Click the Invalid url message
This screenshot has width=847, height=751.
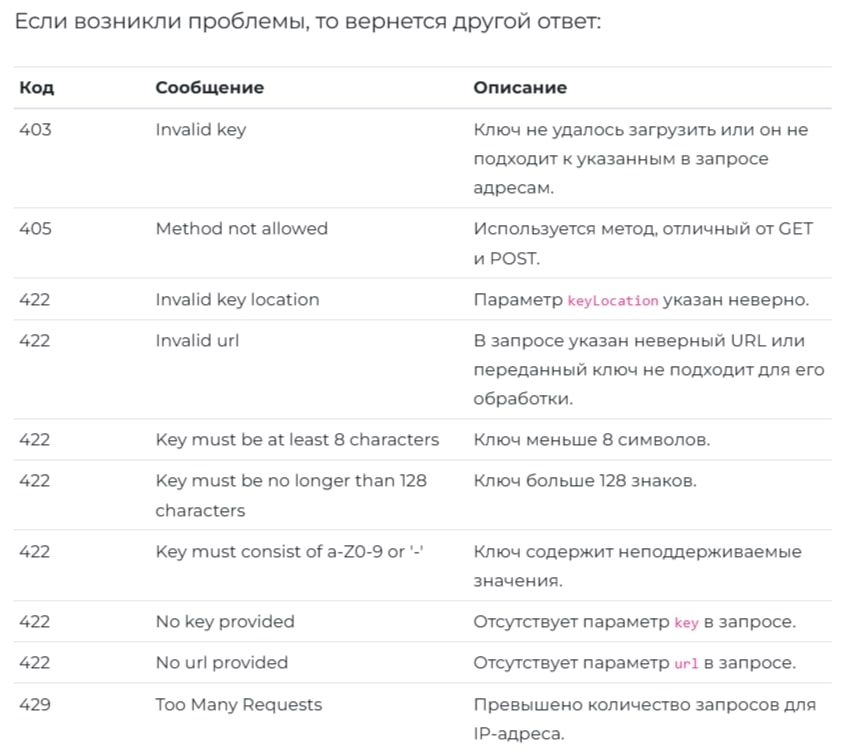click(x=197, y=340)
